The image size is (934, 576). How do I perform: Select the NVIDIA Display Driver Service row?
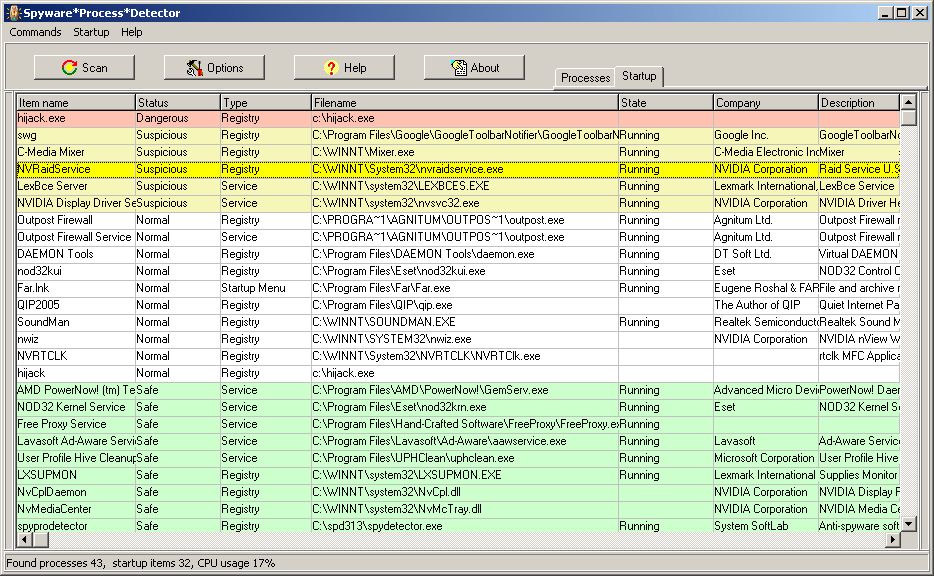coord(457,203)
